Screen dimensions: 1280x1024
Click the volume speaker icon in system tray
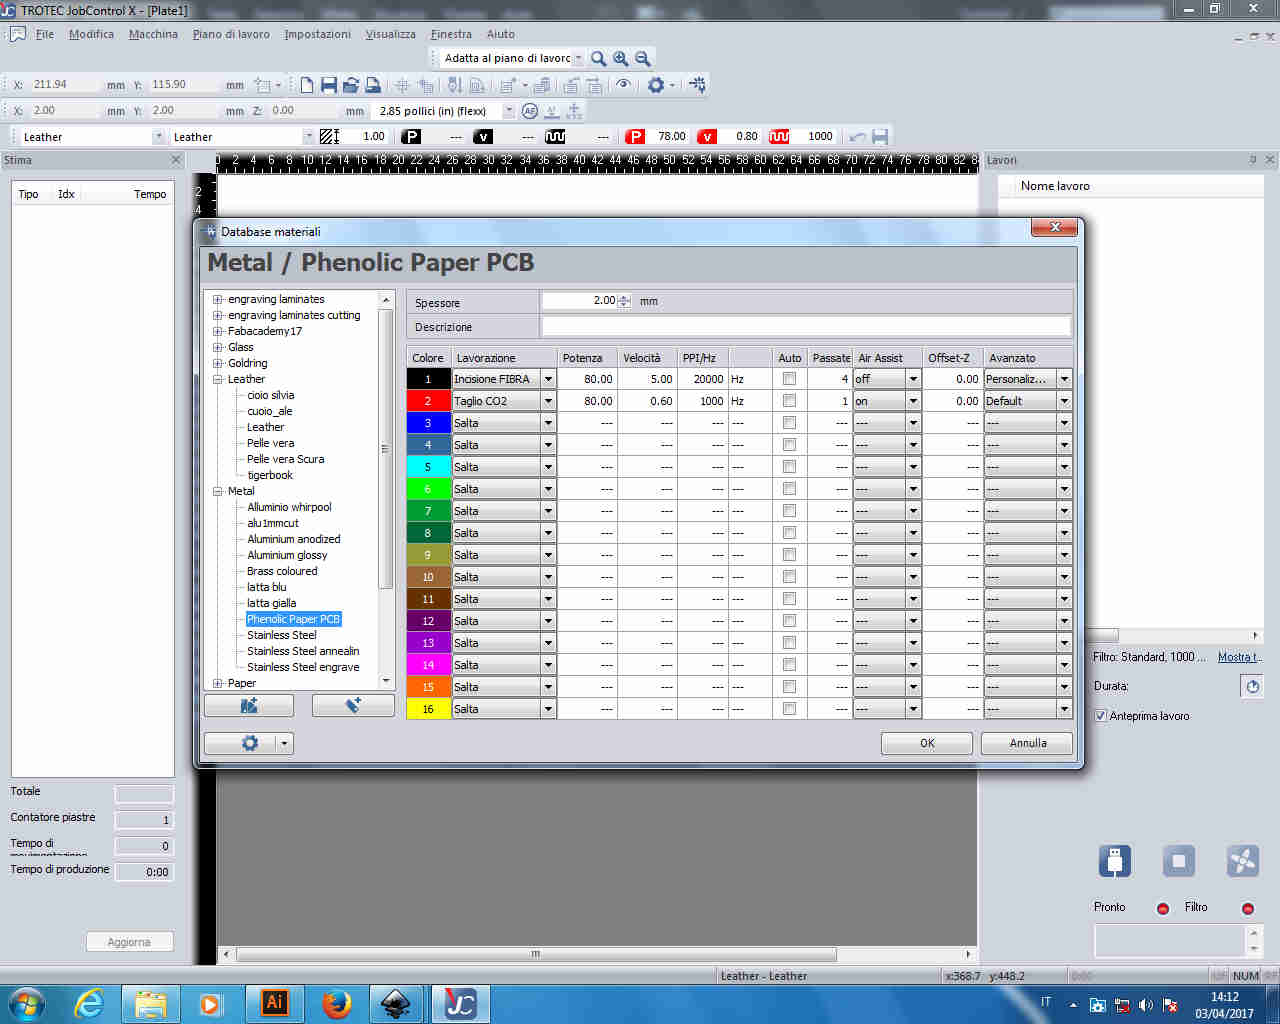(1146, 1005)
